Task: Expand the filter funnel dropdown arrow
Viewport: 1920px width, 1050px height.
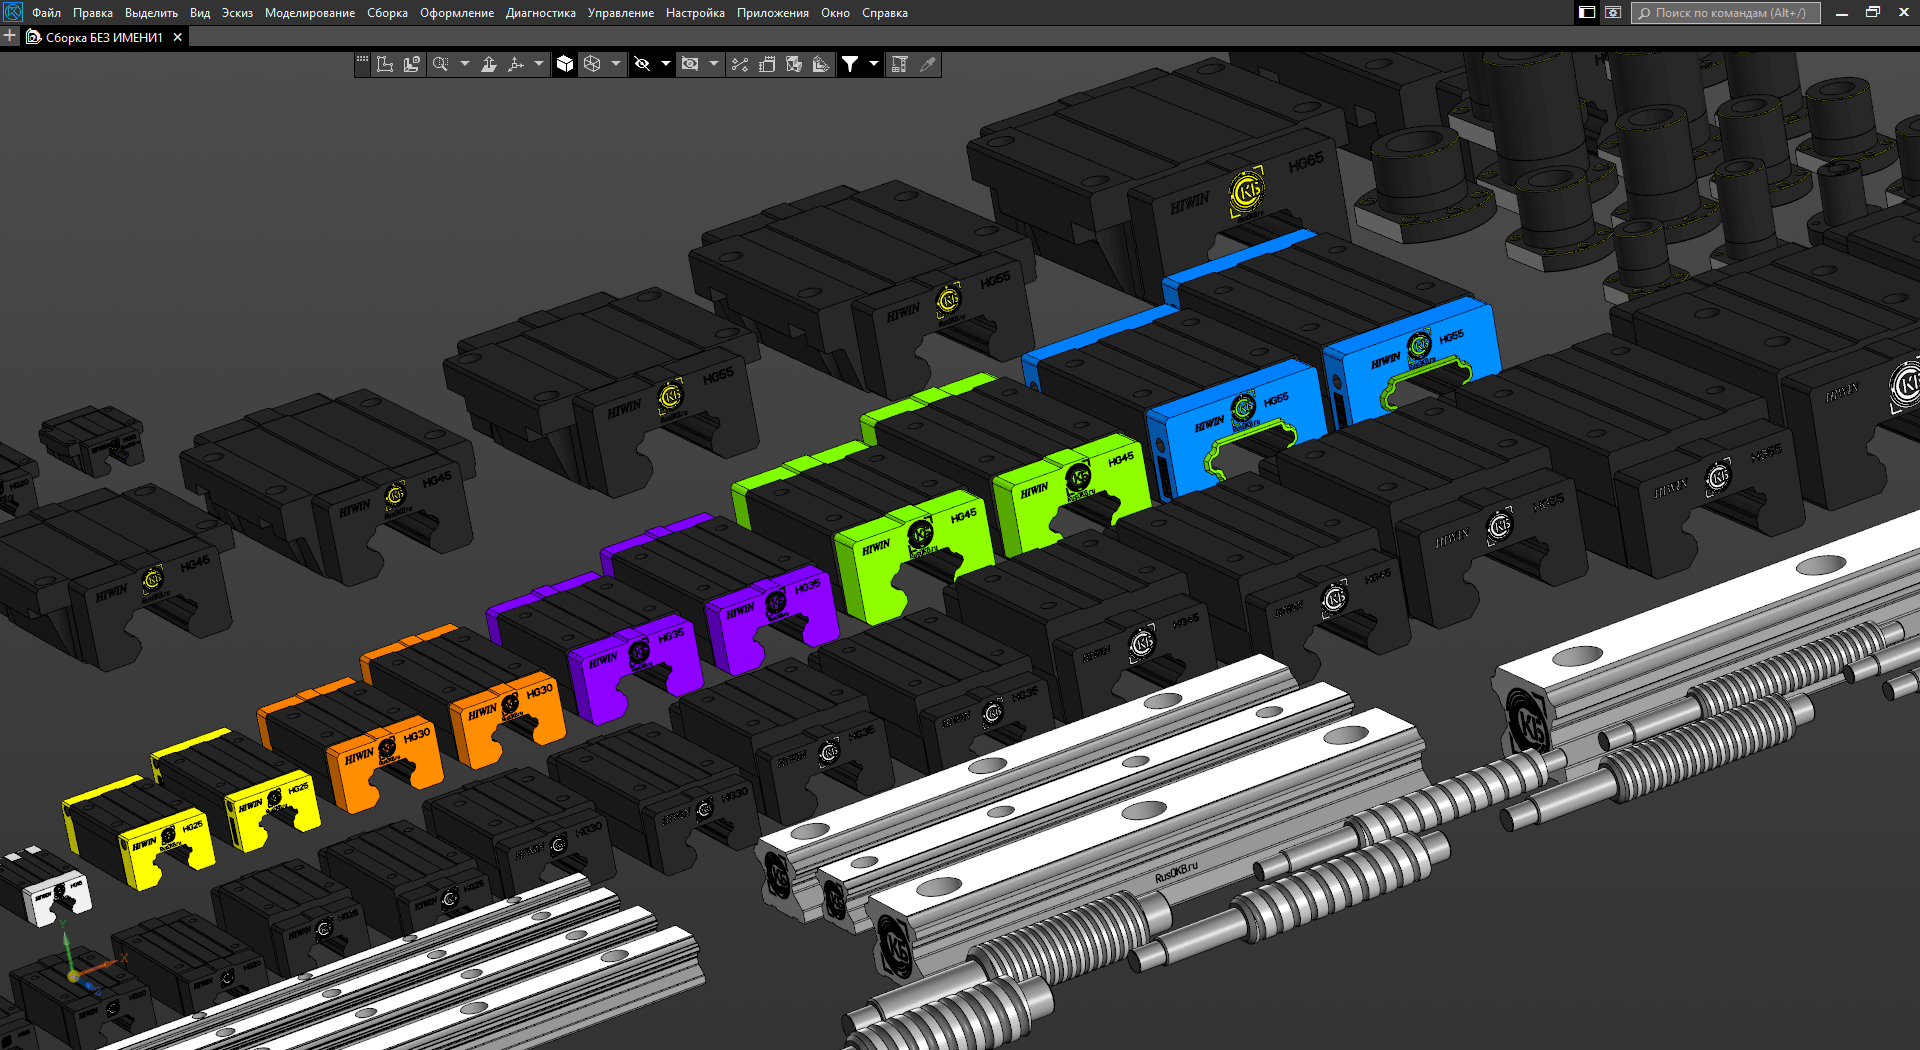Action: 874,64
